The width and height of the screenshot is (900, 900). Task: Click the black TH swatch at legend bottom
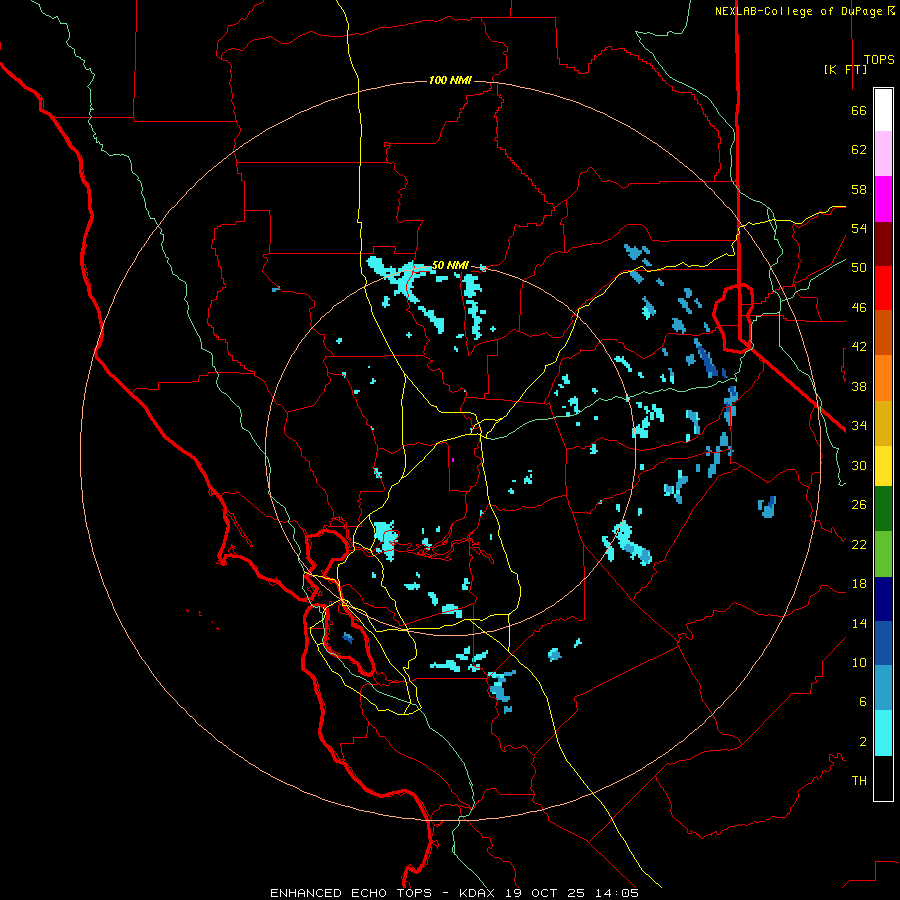click(x=883, y=778)
